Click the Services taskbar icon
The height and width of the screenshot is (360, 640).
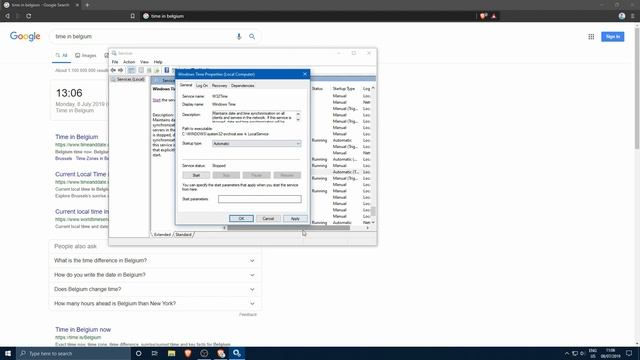tap(237, 353)
